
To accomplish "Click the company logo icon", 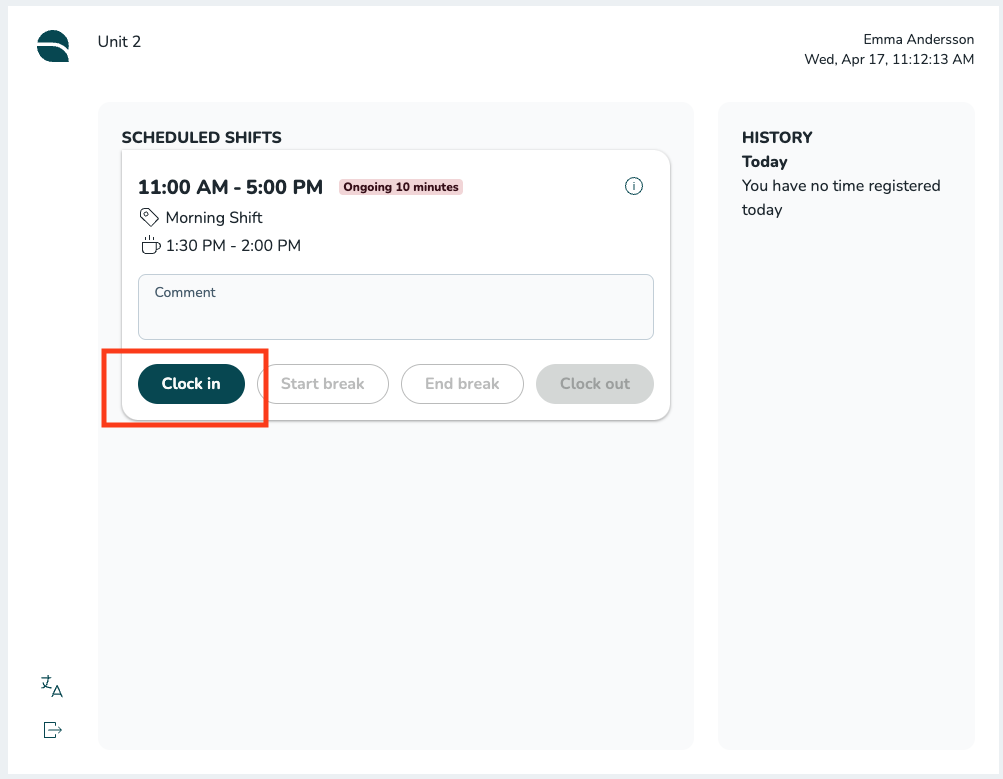I will point(52,46).
